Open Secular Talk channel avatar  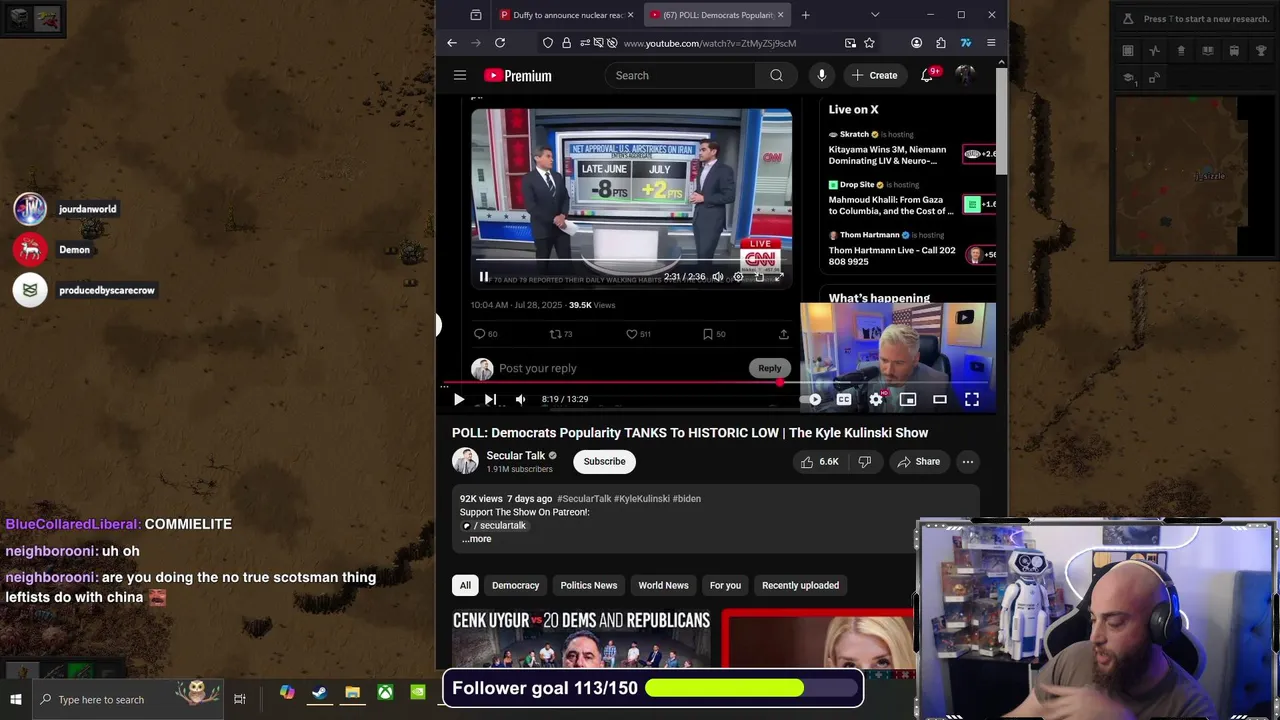click(466, 461)
